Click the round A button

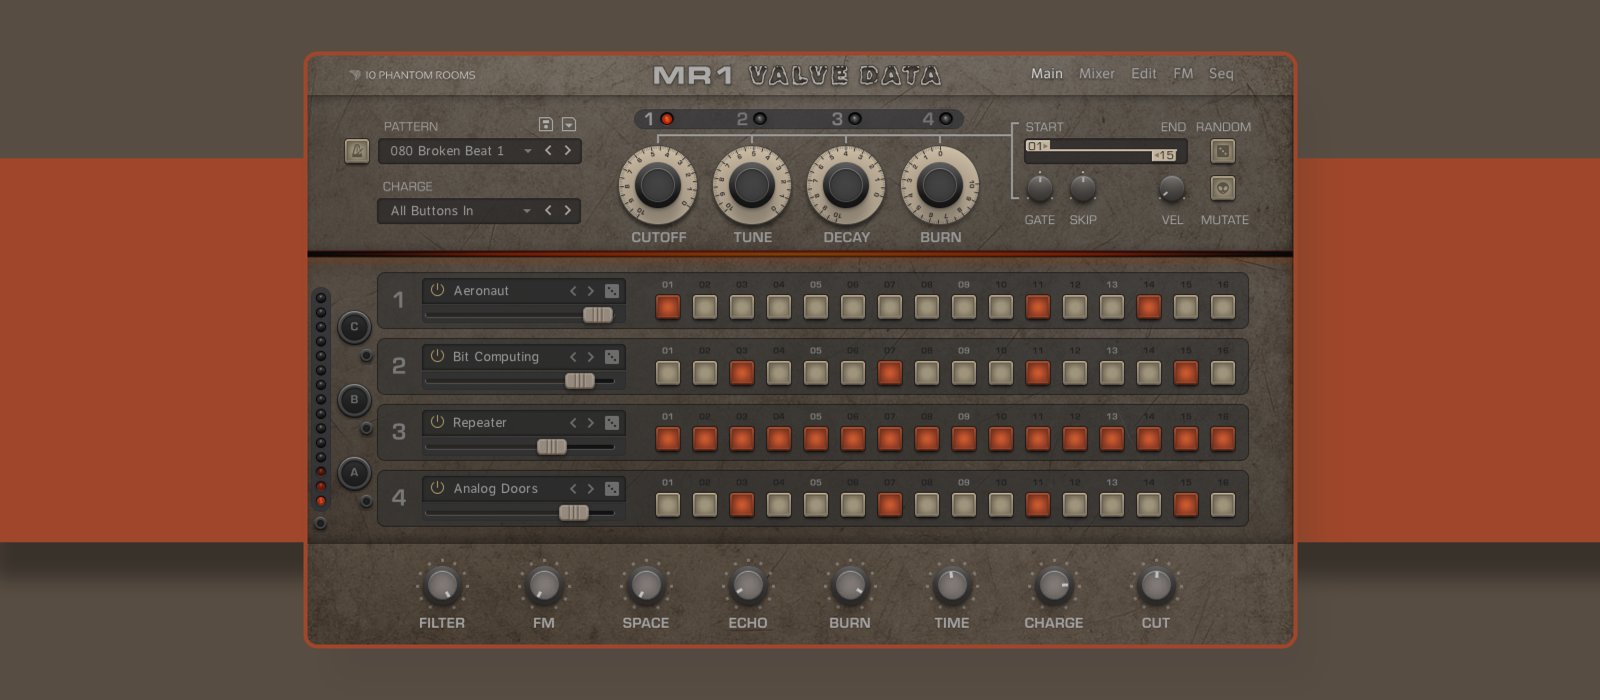pos(354,473)
